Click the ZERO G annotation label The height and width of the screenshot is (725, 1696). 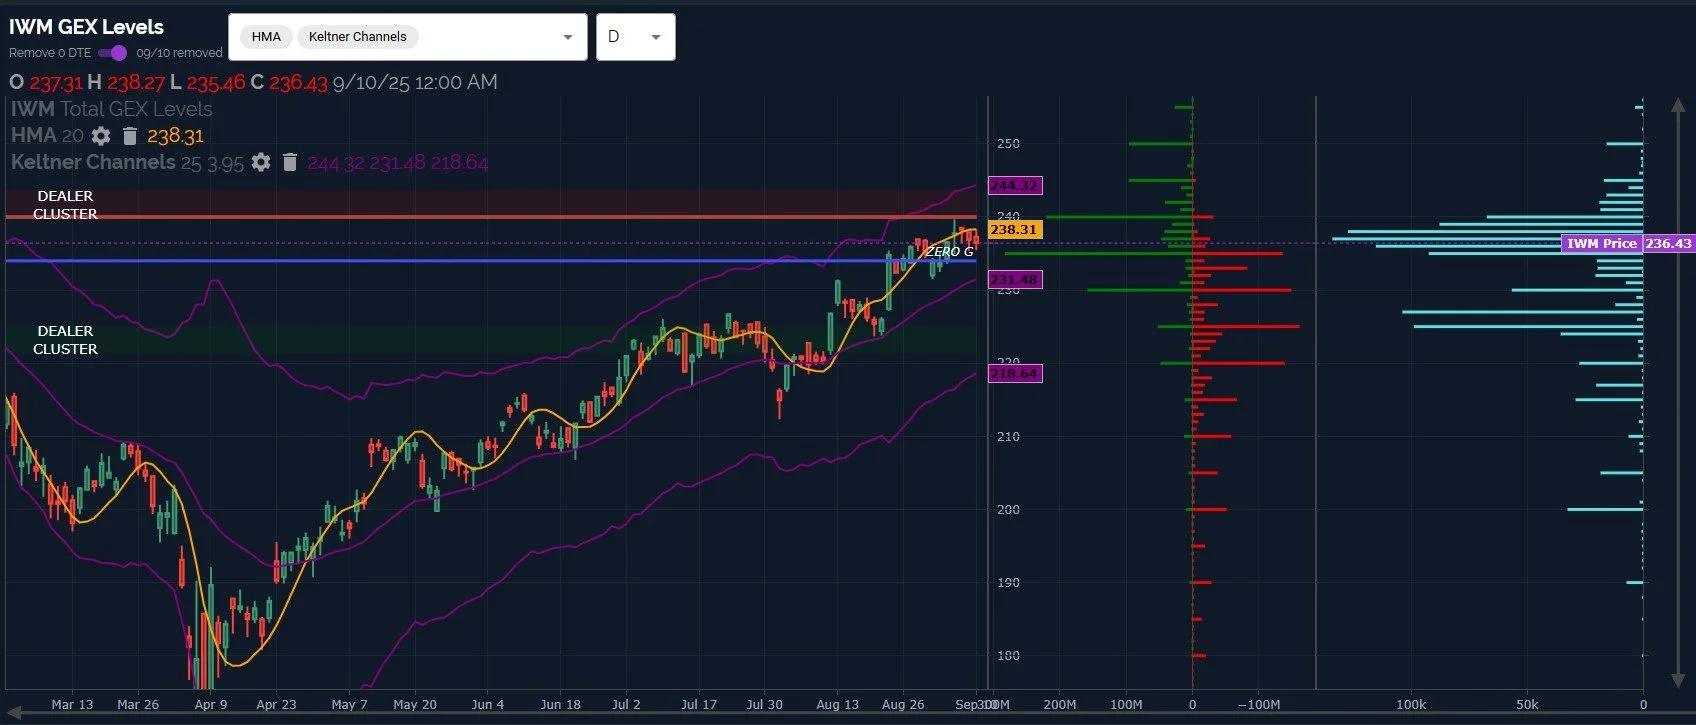point(949,251)
